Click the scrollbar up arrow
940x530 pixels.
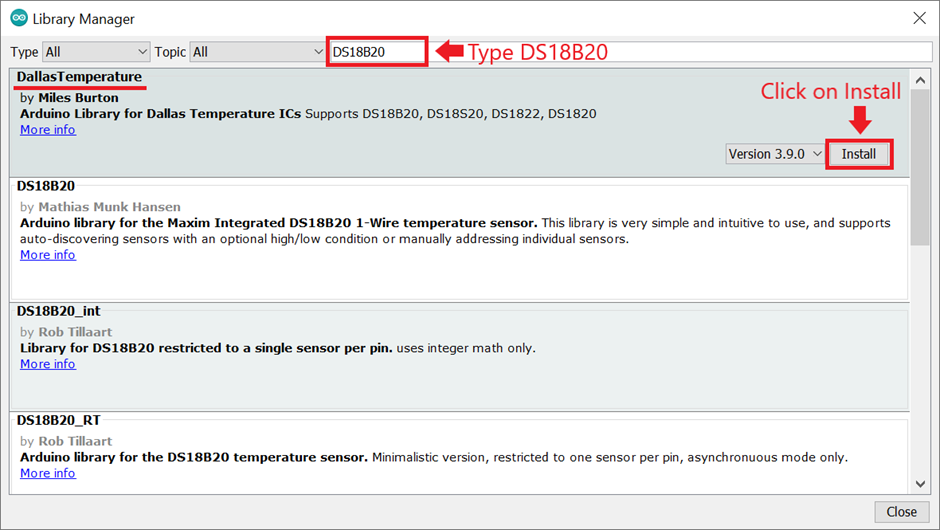point(920,76)
